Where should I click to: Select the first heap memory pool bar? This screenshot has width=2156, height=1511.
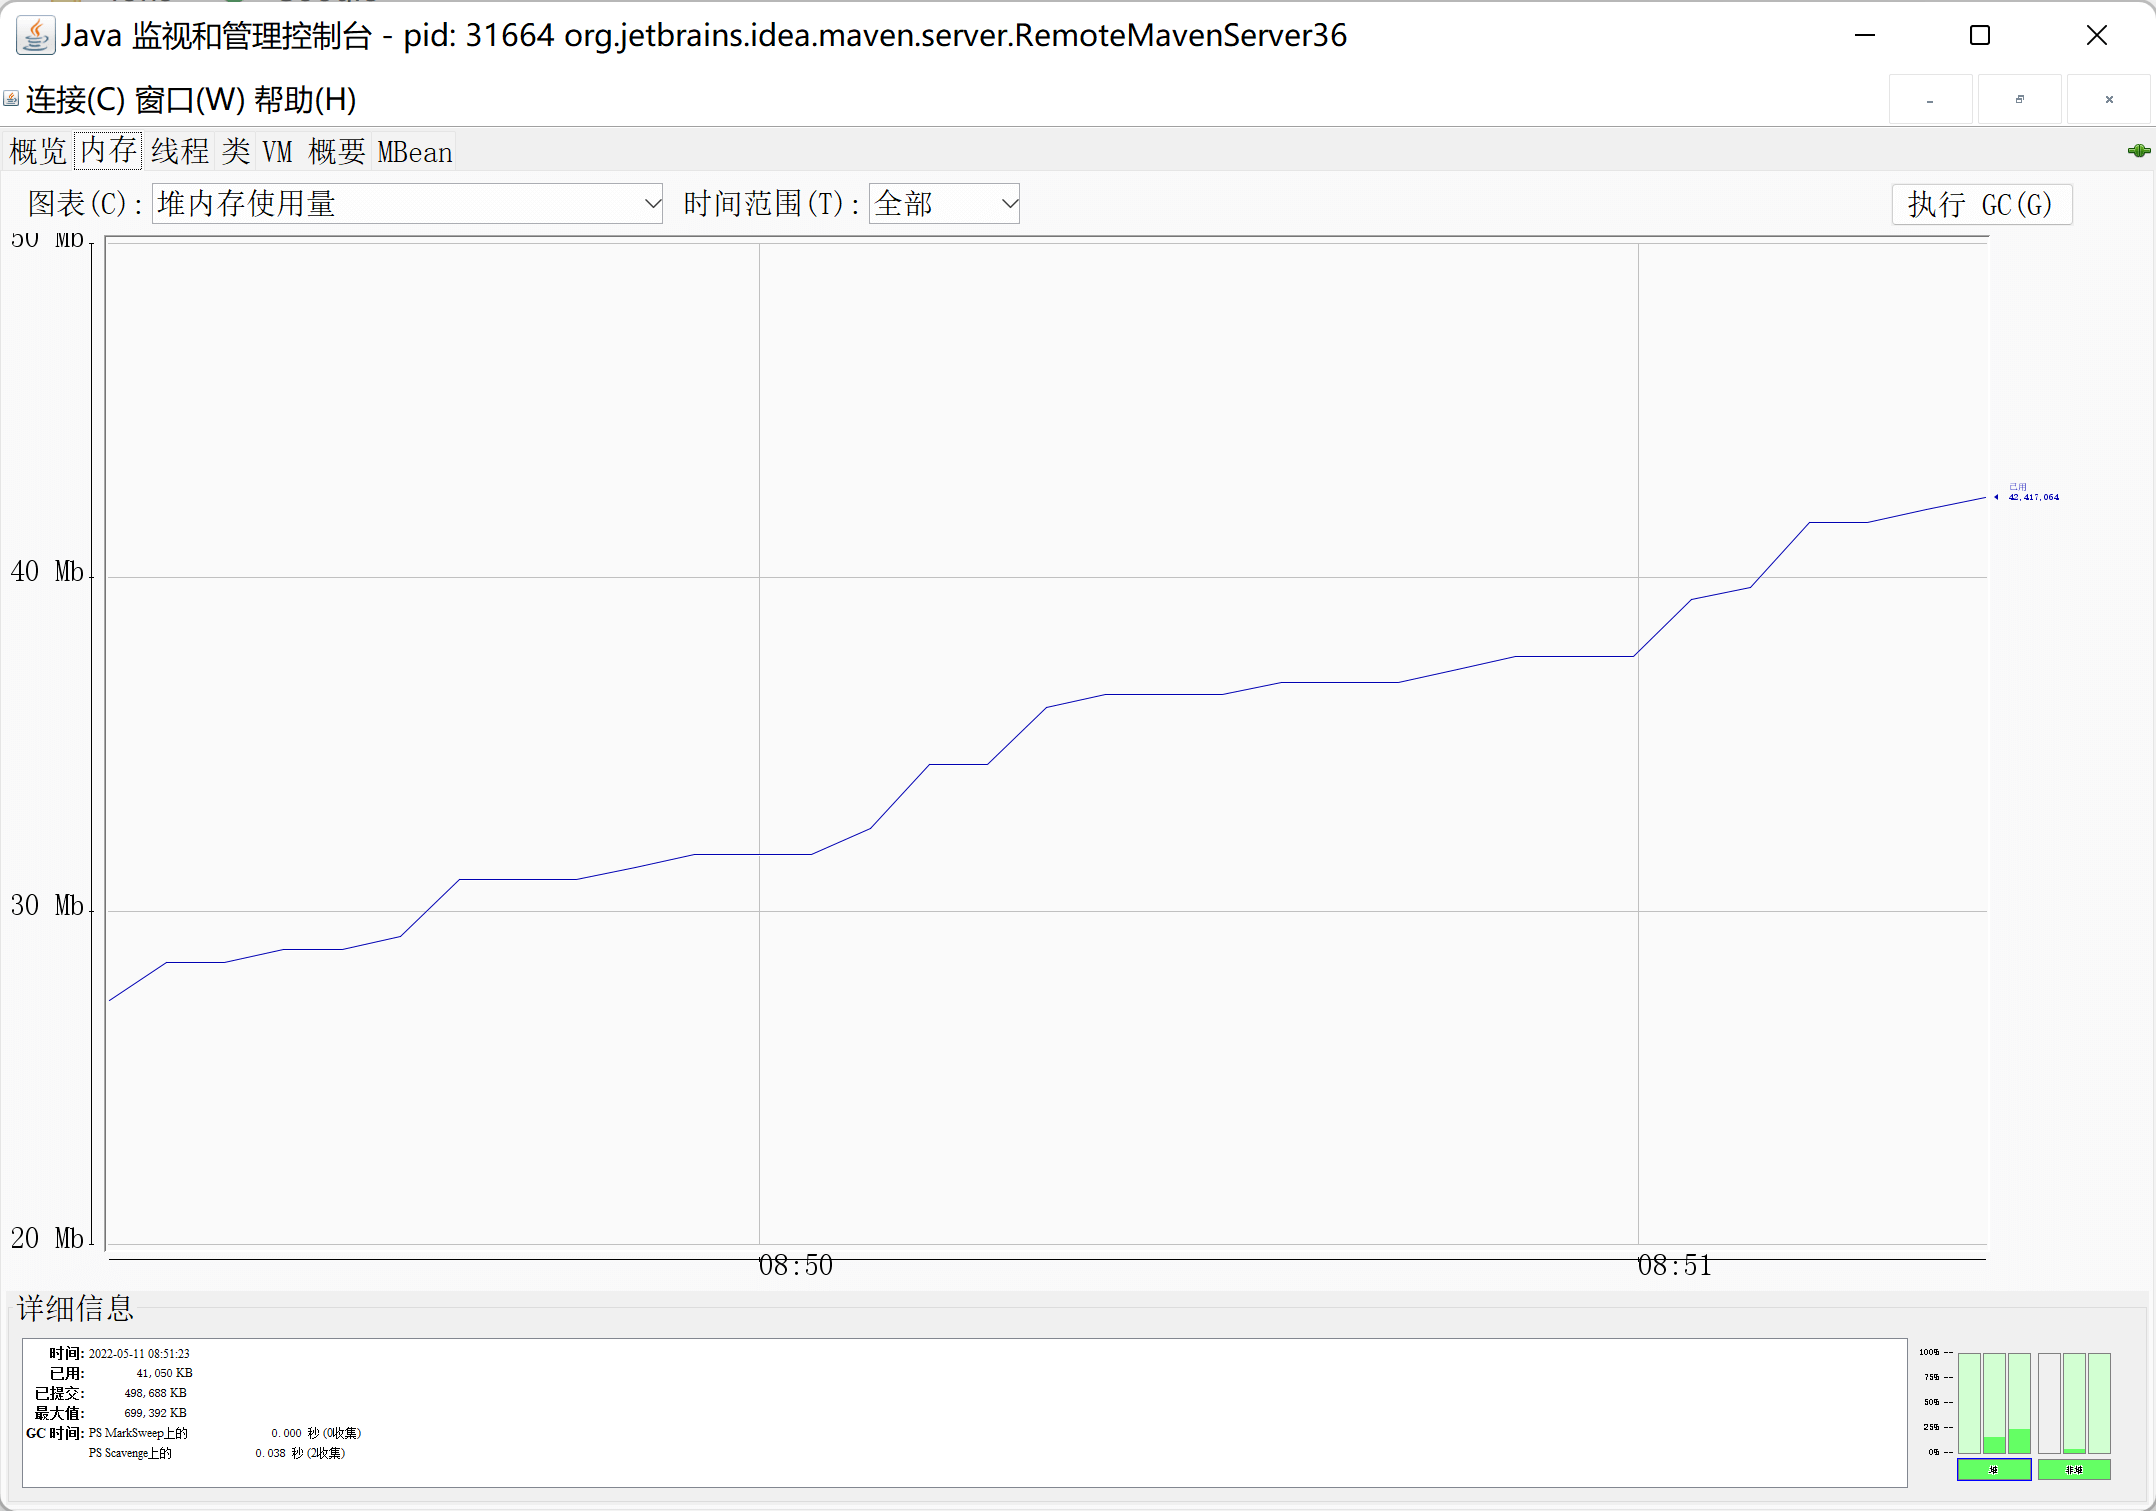(x=1969, y=1403)
